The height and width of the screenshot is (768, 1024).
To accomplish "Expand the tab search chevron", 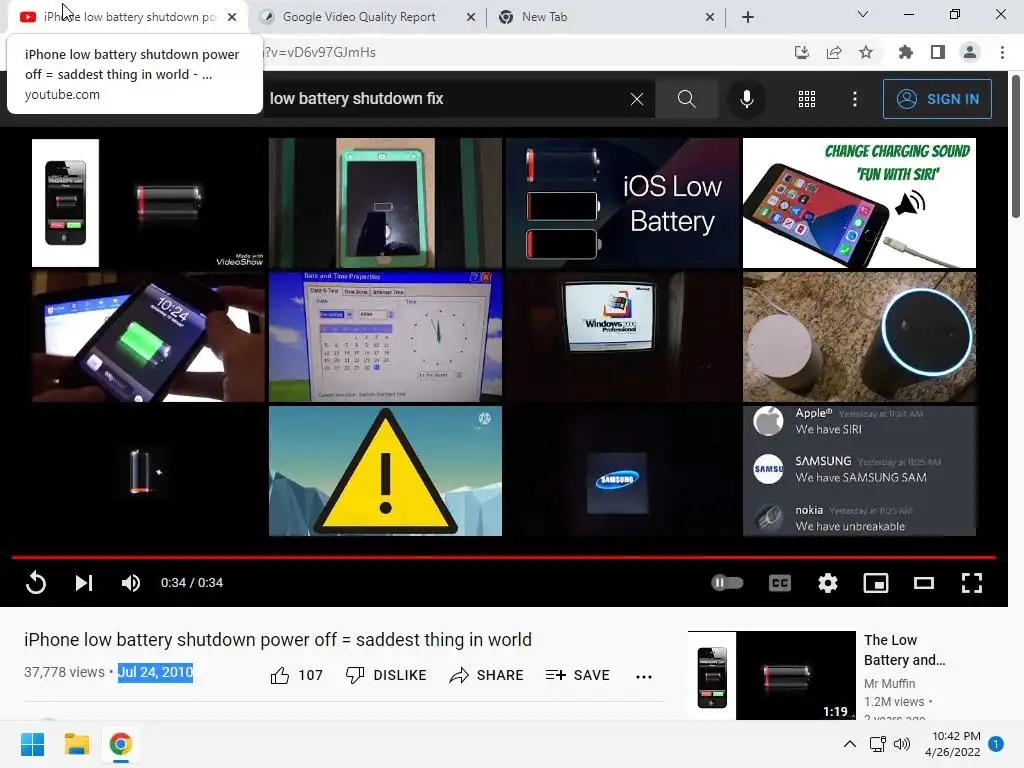I will pyautogui.click(x=863, y=14).
